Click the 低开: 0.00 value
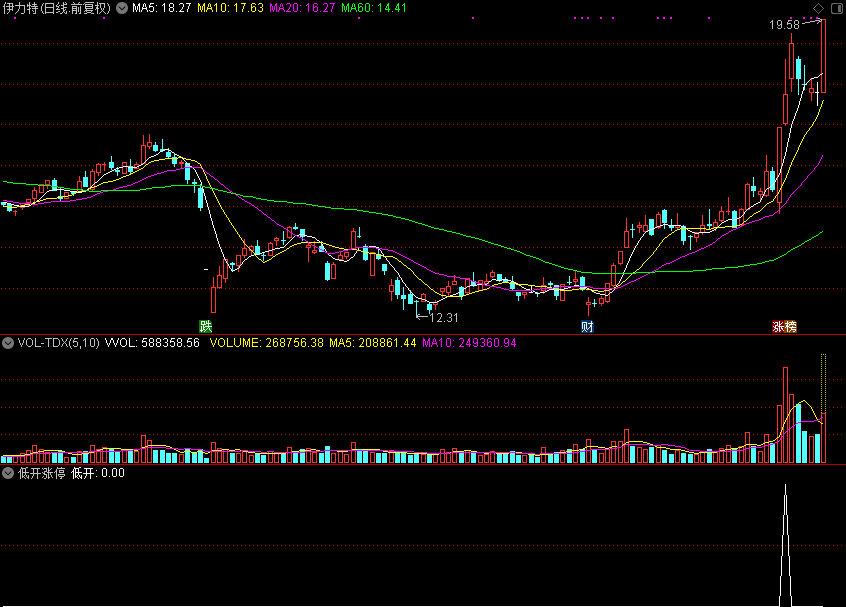The height and width of the screenshot is (607, 846). (x=98, y=473)
